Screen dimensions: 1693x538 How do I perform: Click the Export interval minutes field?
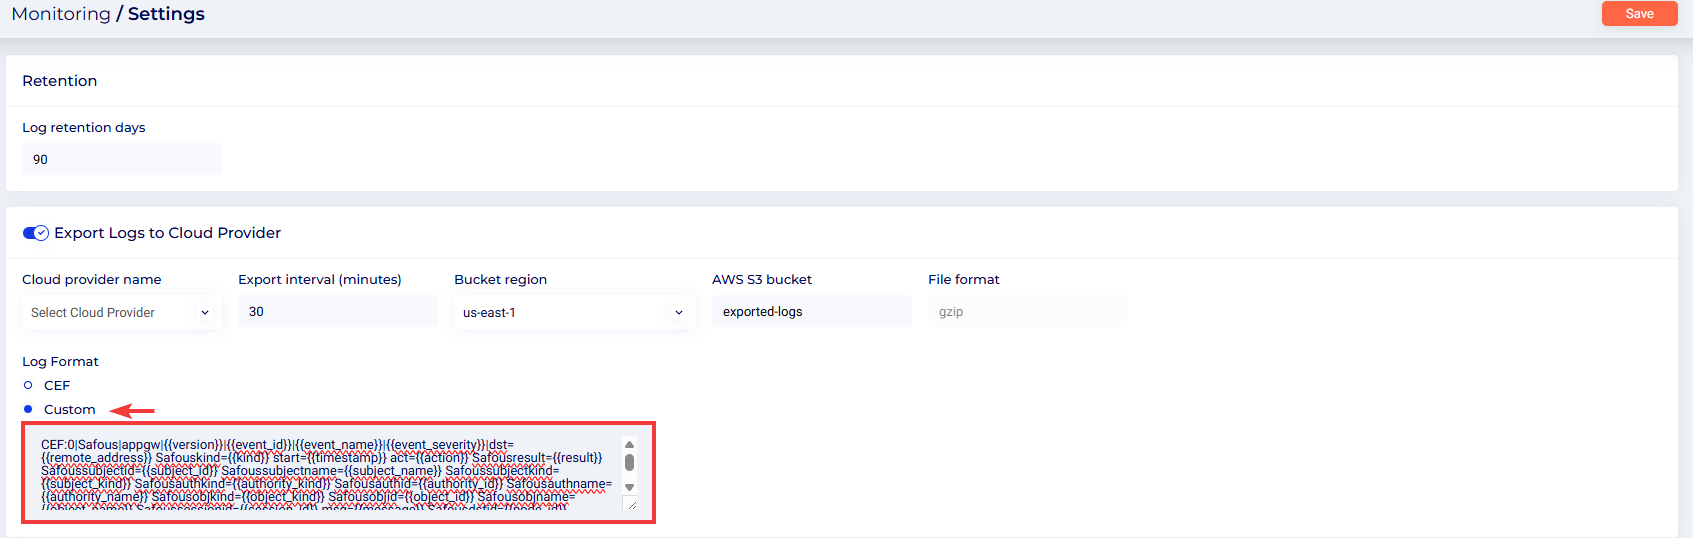pyautogui.click(x=337, y=312)
